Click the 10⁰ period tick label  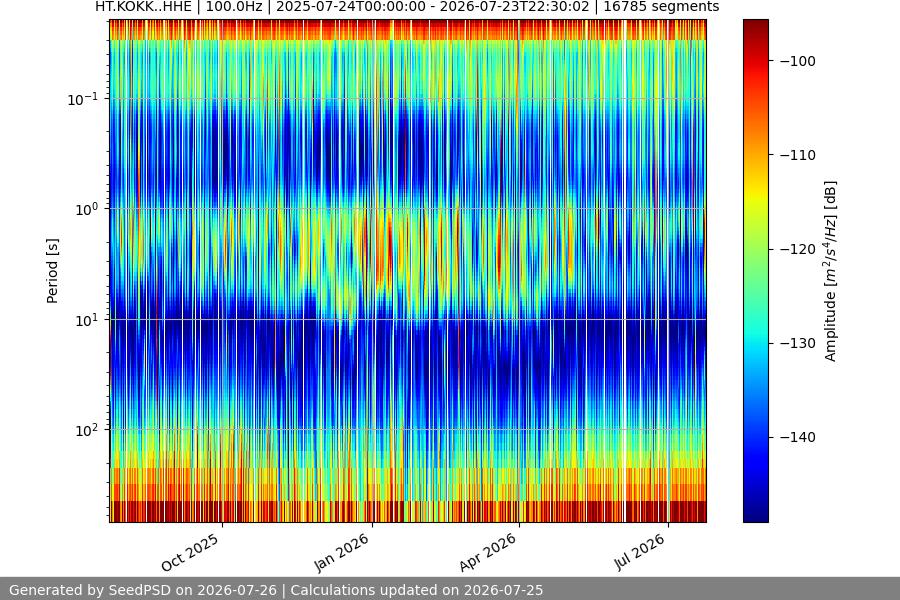pos(86,210)
